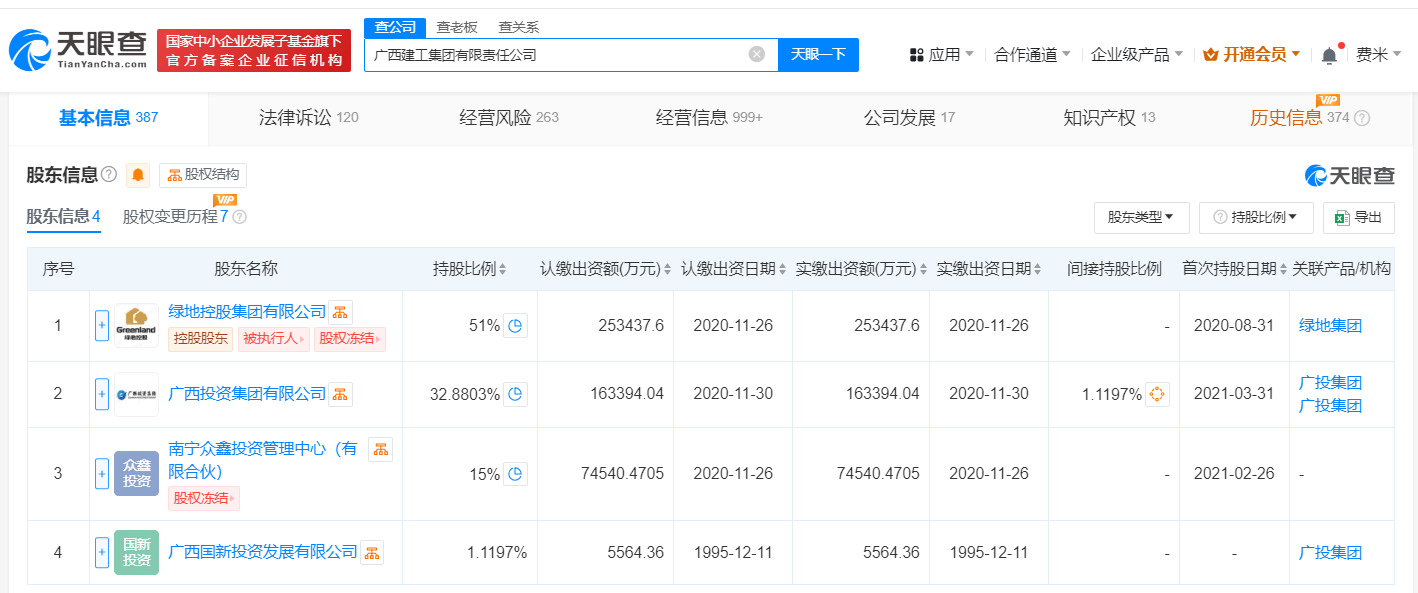This screenshot has height=593, width=1418.
Task: Click the company search input field
Action: 555,55
